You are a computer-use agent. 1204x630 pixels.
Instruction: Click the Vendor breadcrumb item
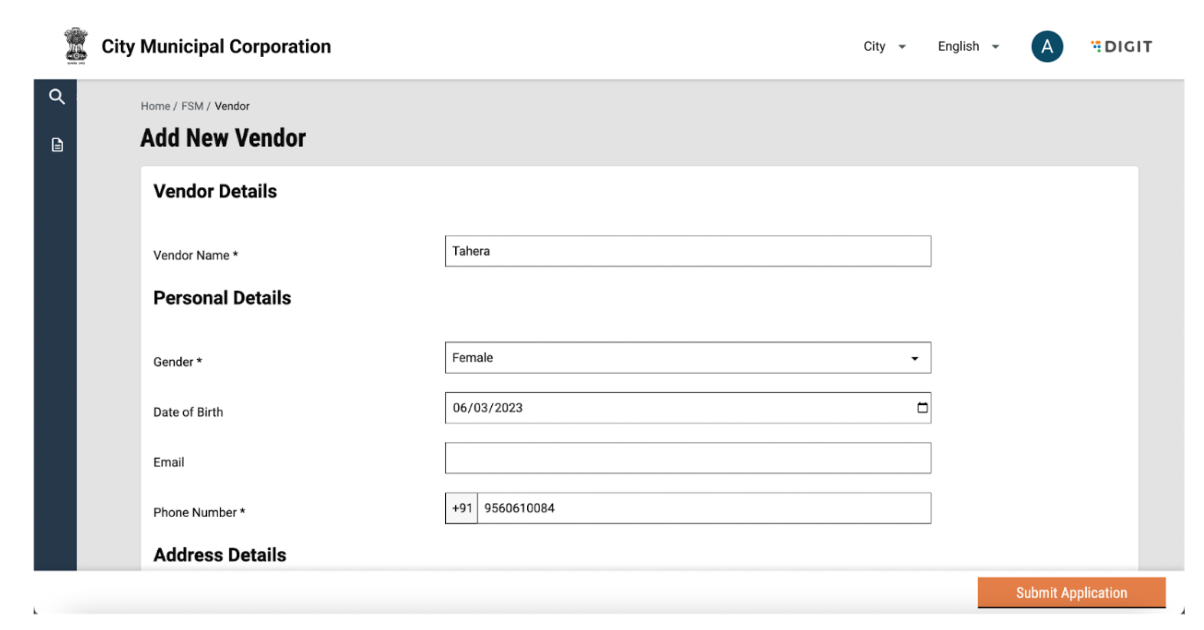pos(232,106)
